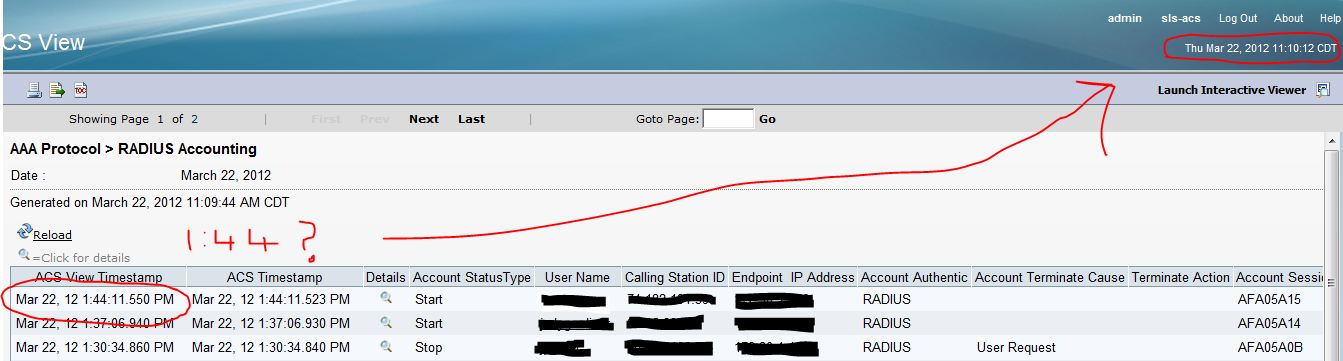This screenshot has height=361, width=1343.
Task: Click AAA Protocol > RADIUS Accounting heading
Action: click(x=133, y=149)
